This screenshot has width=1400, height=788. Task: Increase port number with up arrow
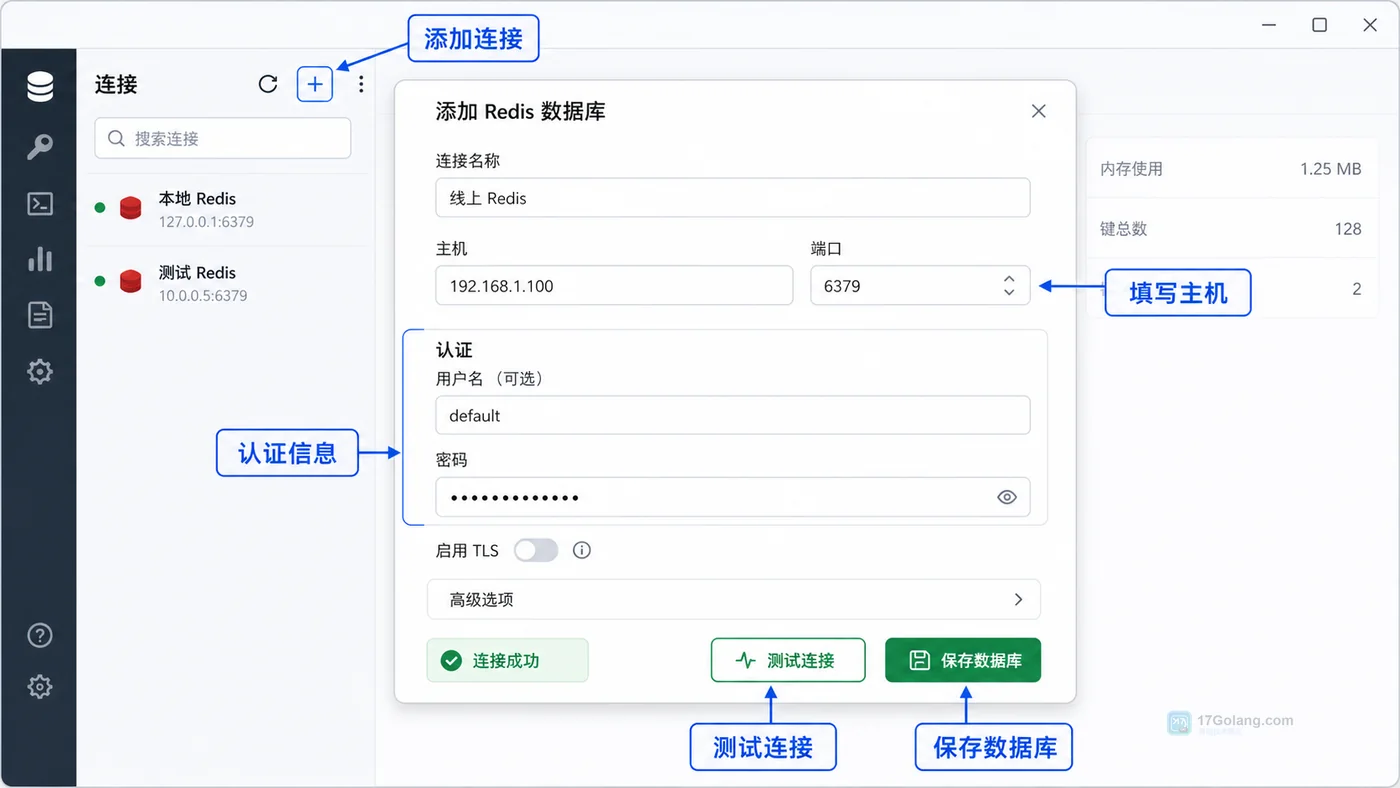tap(1009, 279)
